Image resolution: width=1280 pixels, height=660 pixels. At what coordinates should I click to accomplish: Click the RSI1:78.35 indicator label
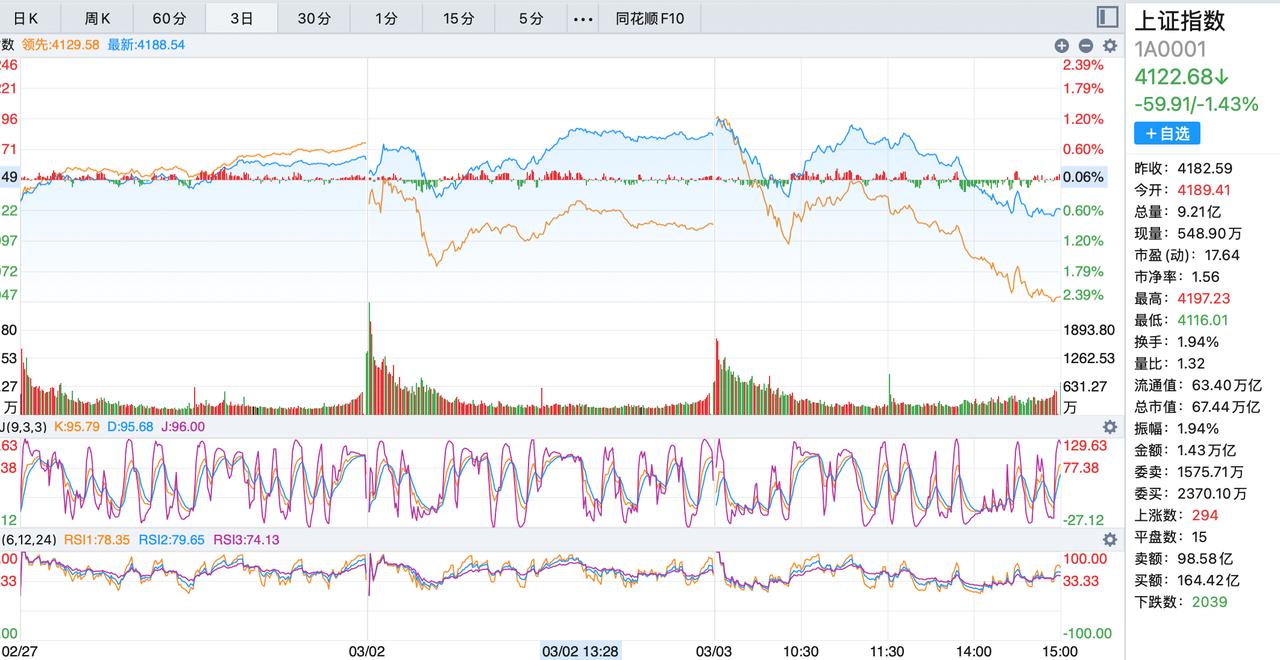pyautogui.click(x=97, y=539)
